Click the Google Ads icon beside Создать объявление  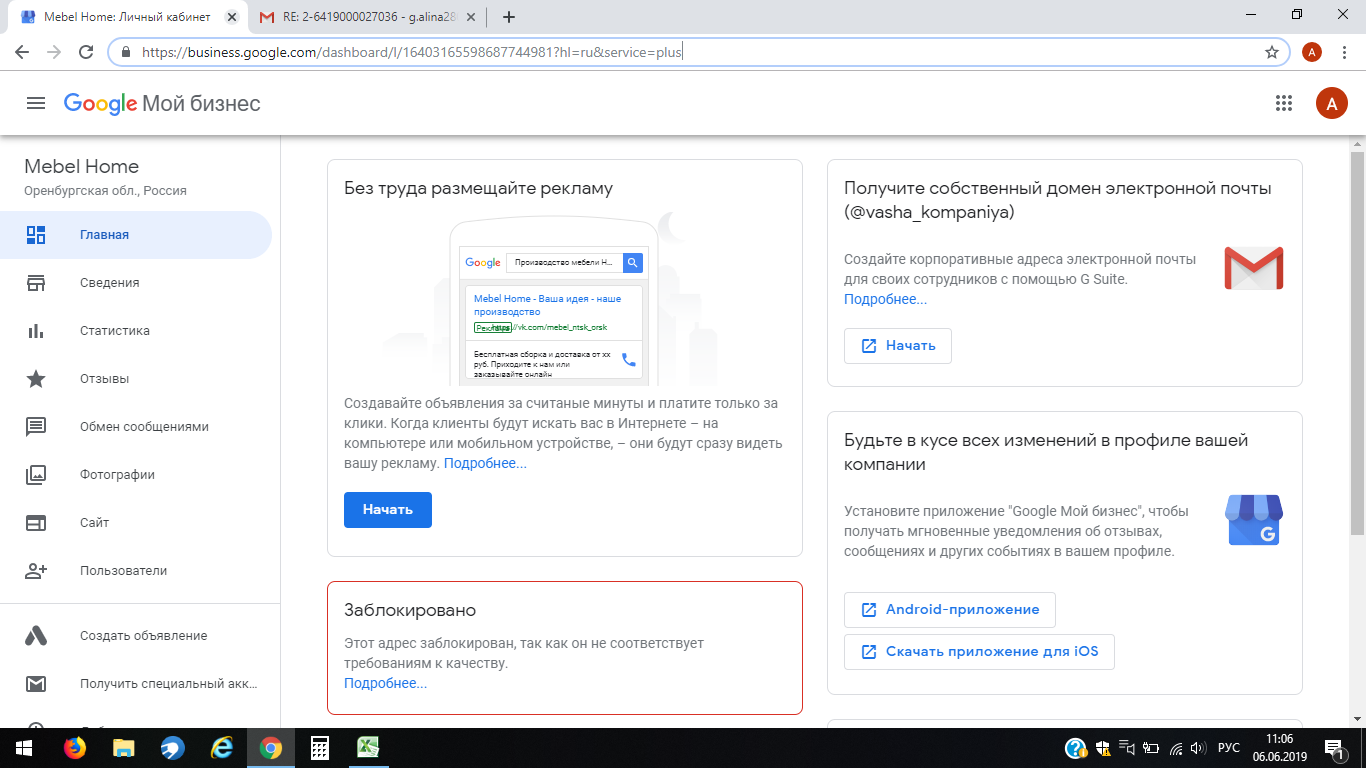(x=36, y=636)
